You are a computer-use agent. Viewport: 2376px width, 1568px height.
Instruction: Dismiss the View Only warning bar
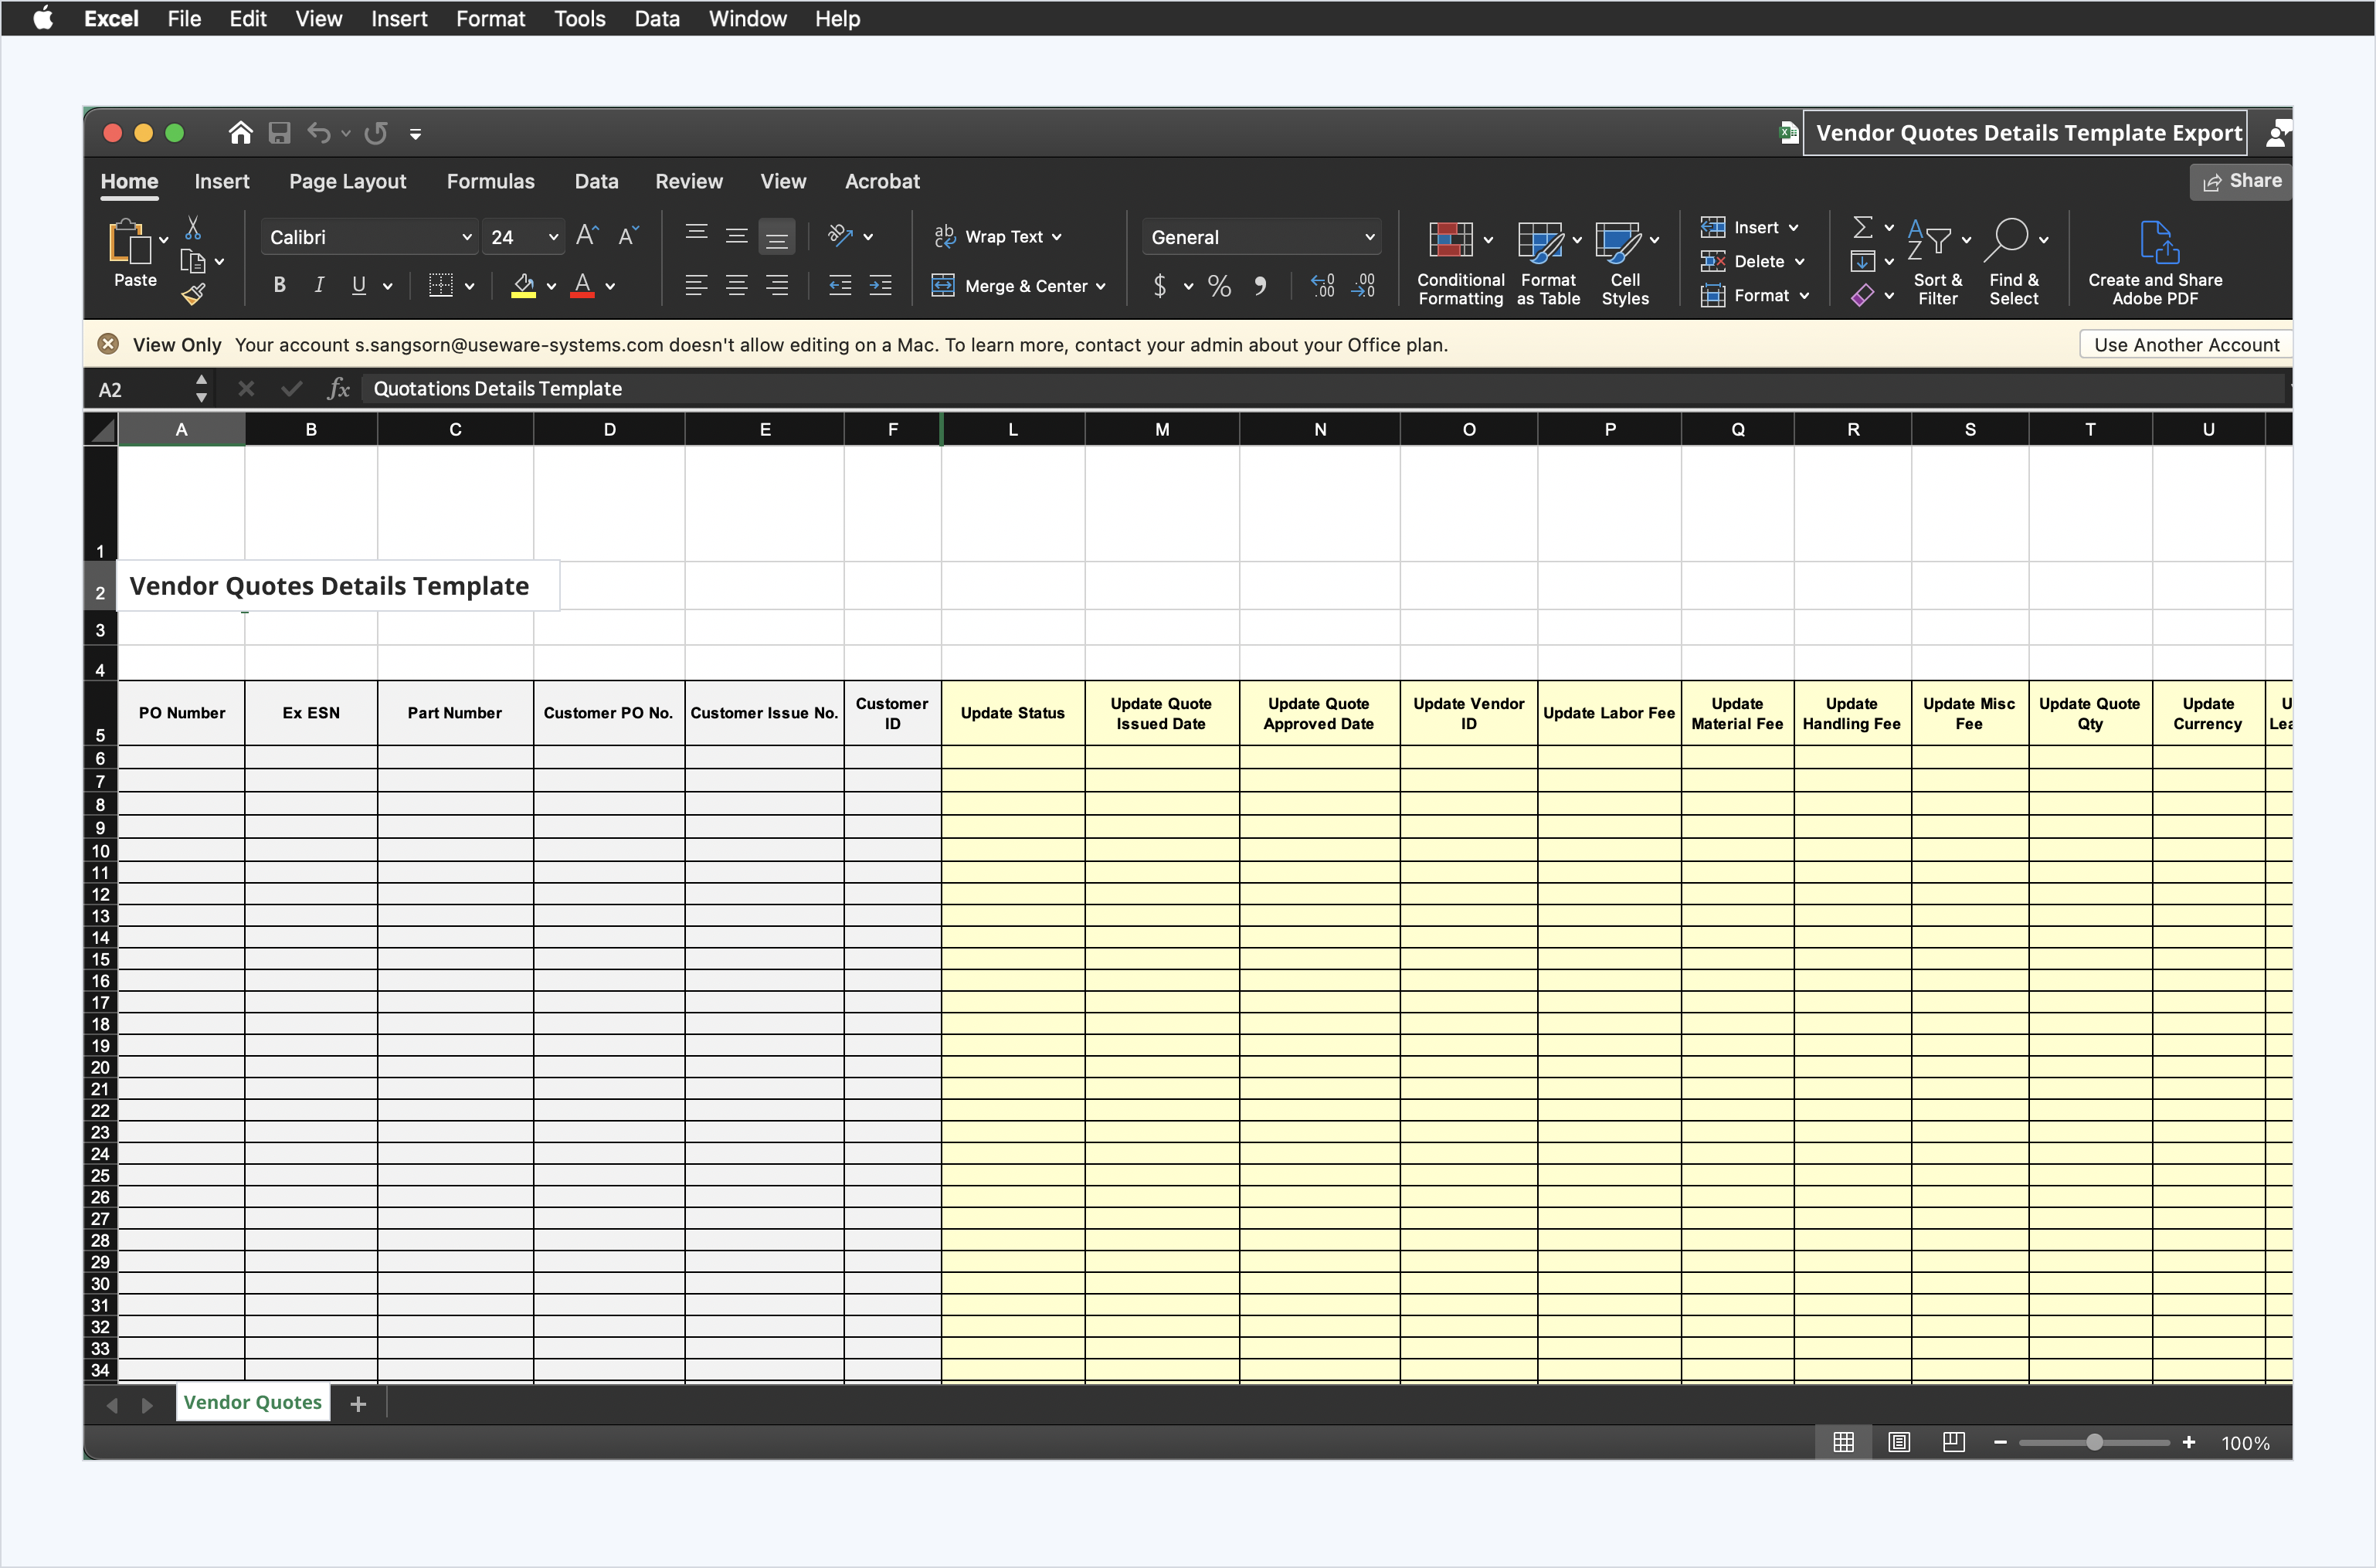tap(108, 344)
